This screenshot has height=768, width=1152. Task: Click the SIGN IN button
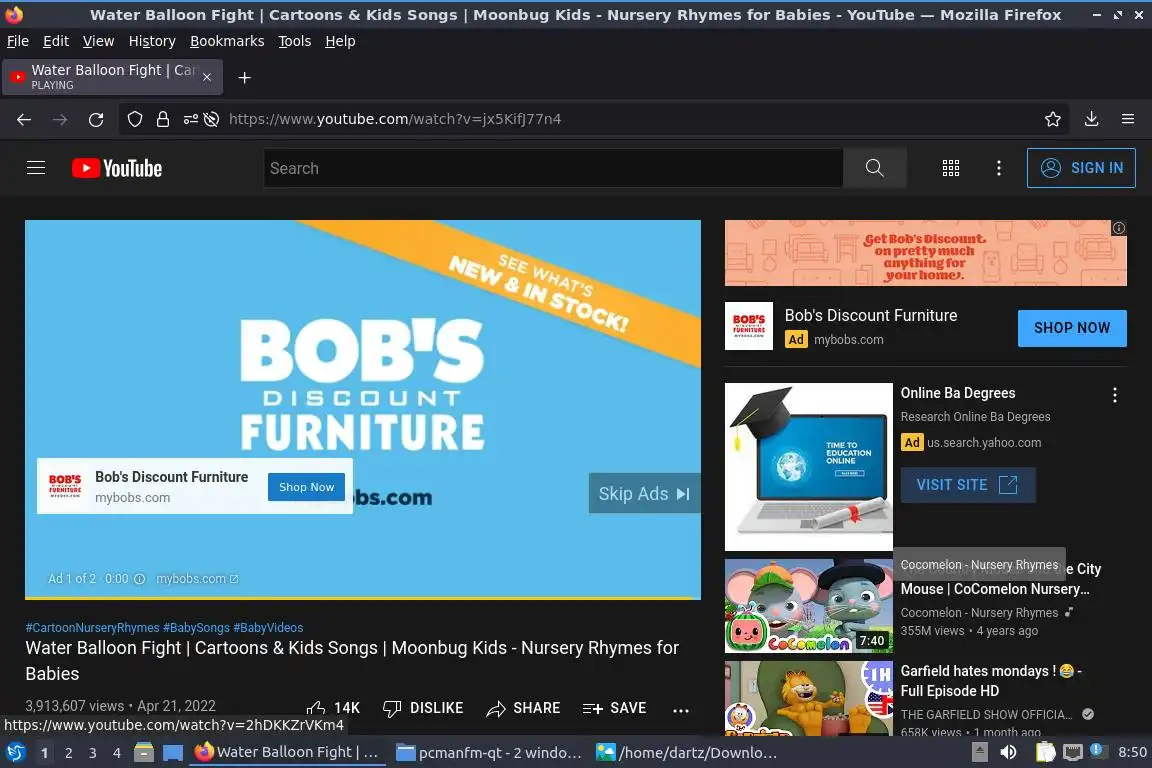click(x=1081, y=168)
